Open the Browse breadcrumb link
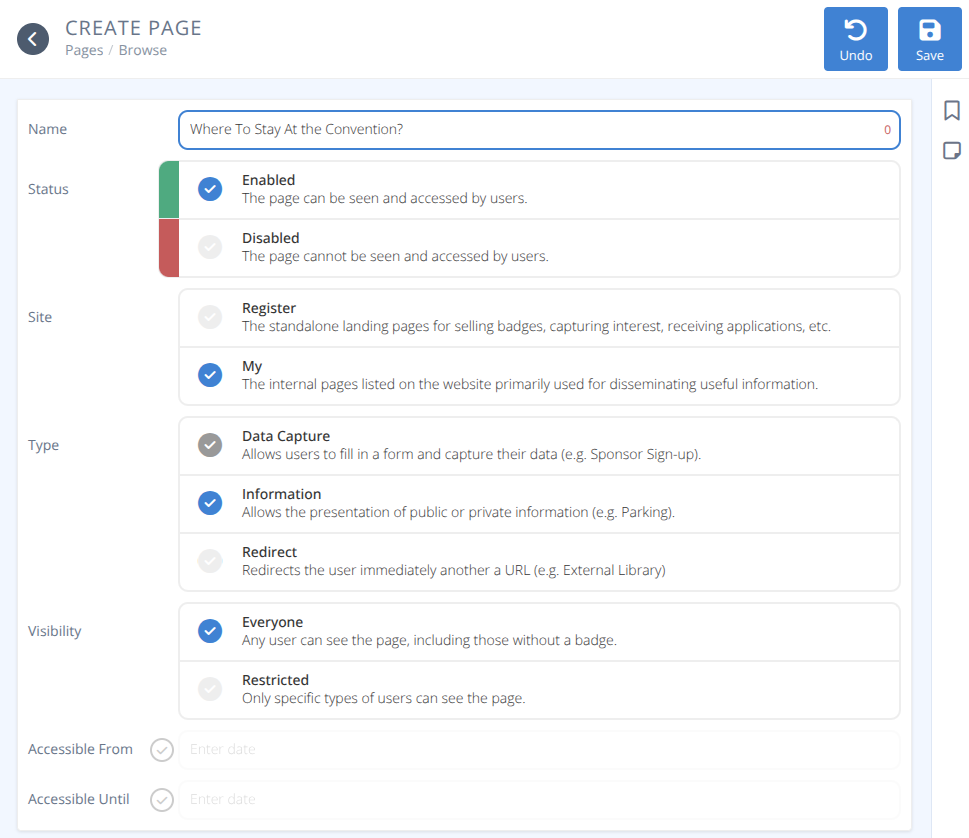The width and height of the screenshot is (969, 838). pyautogui.click(x=143, y=50)
